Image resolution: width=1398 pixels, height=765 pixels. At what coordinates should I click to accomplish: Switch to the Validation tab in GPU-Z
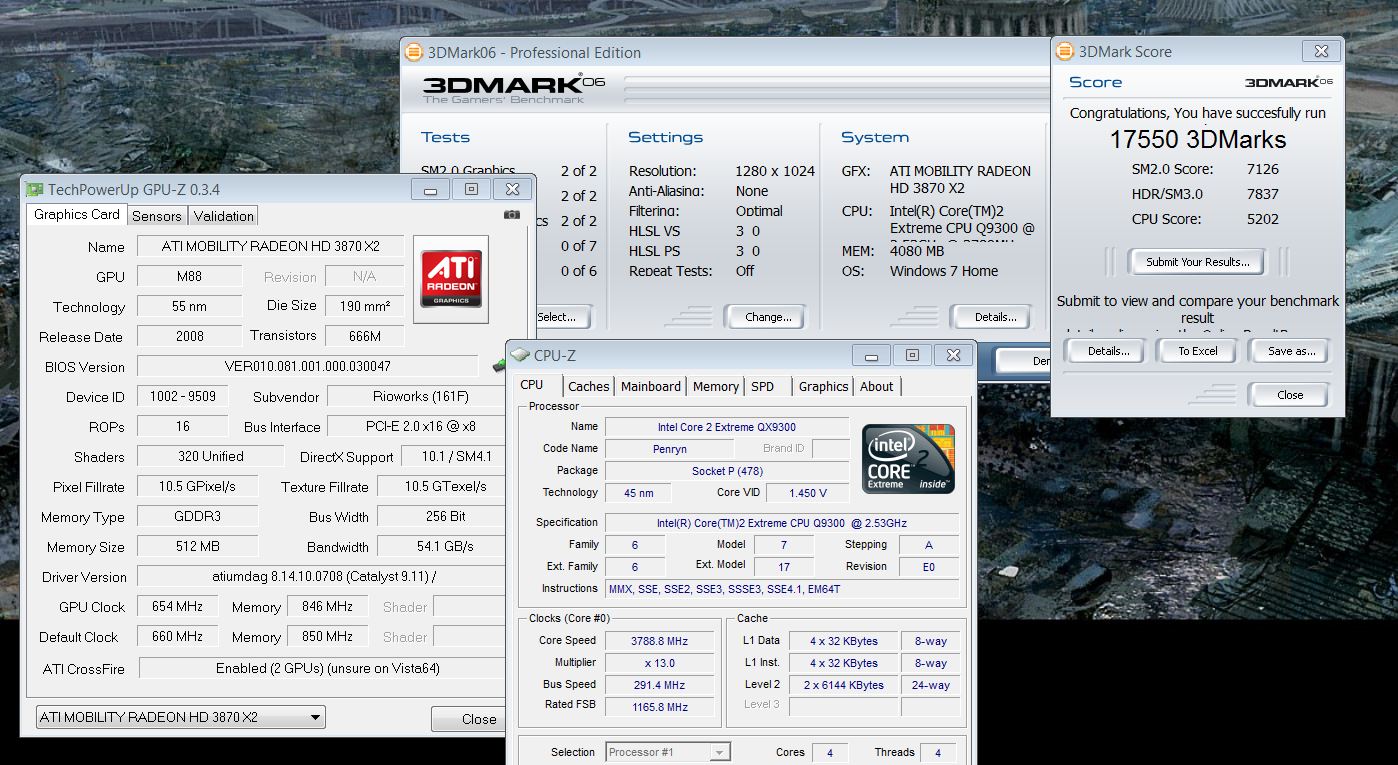pyautogui.click(x=224, y=216)
